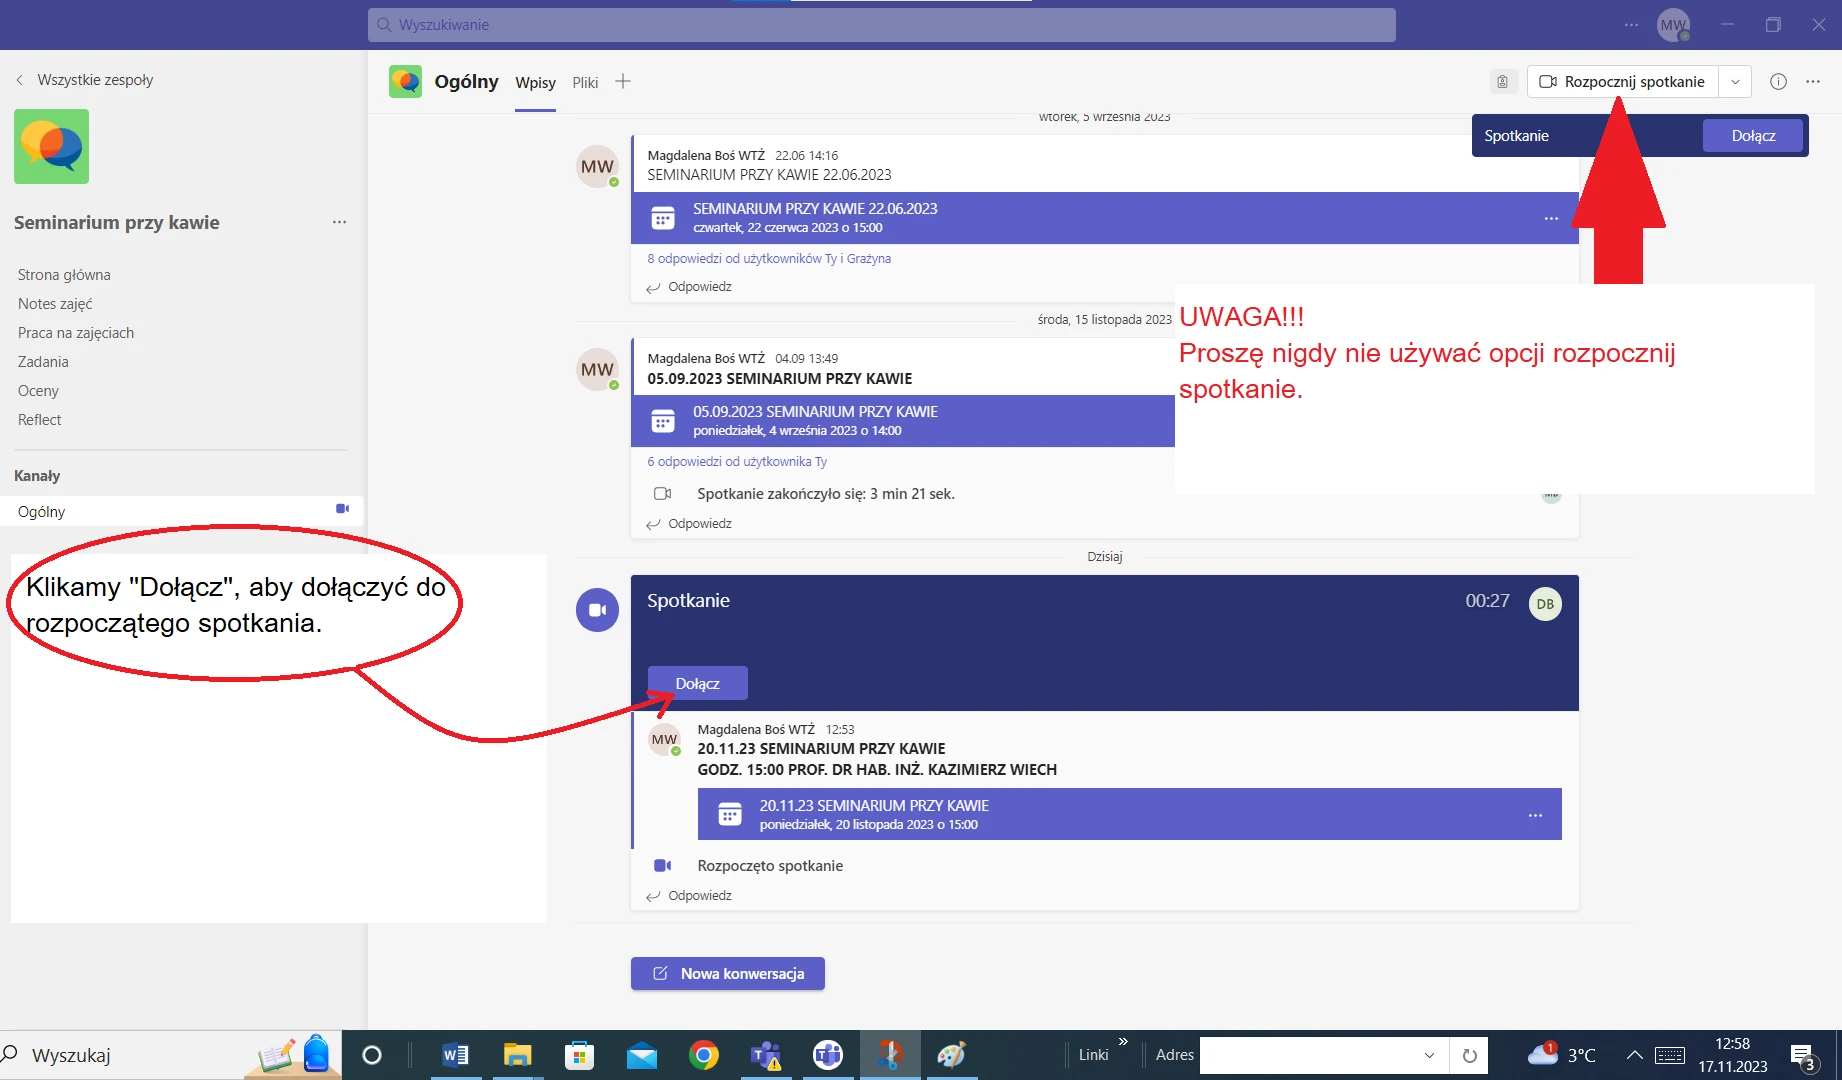The height and width of the screenshot is (1080, 1842).
Task: Expand the Rozpocznij spotkanie dropdown arrow
Action: pyautogui.click(x=1735, y=82)
